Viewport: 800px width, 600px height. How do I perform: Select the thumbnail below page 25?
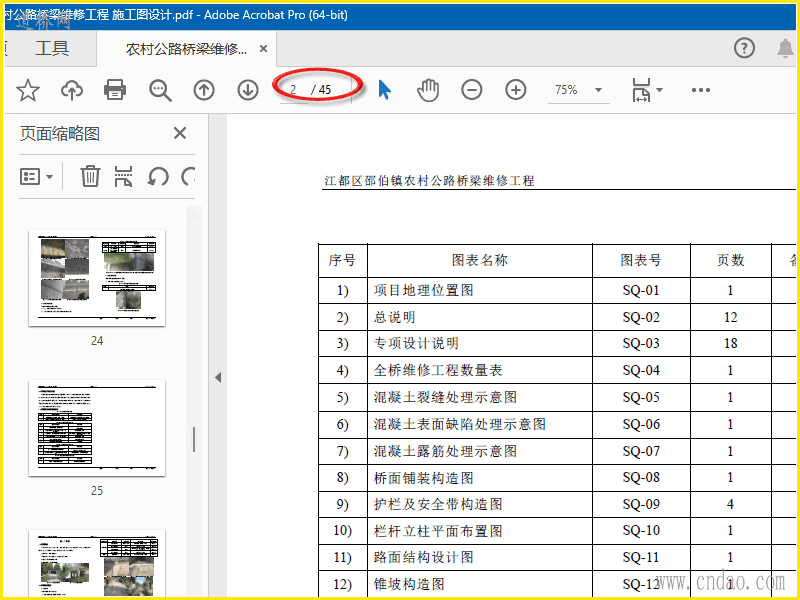pyautogui.click(x=97, y=563)
